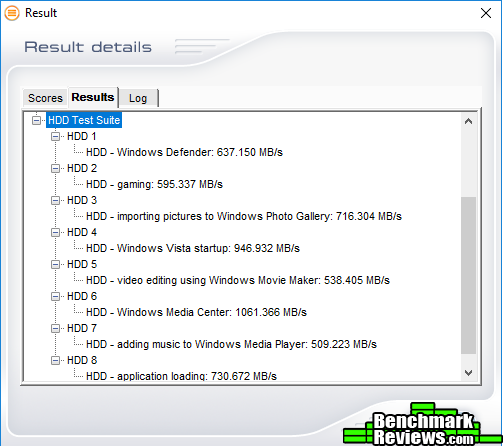Collapse the HDD Test Suite node
The height and width of the screenshot is (446, 503).
[36, 120]
